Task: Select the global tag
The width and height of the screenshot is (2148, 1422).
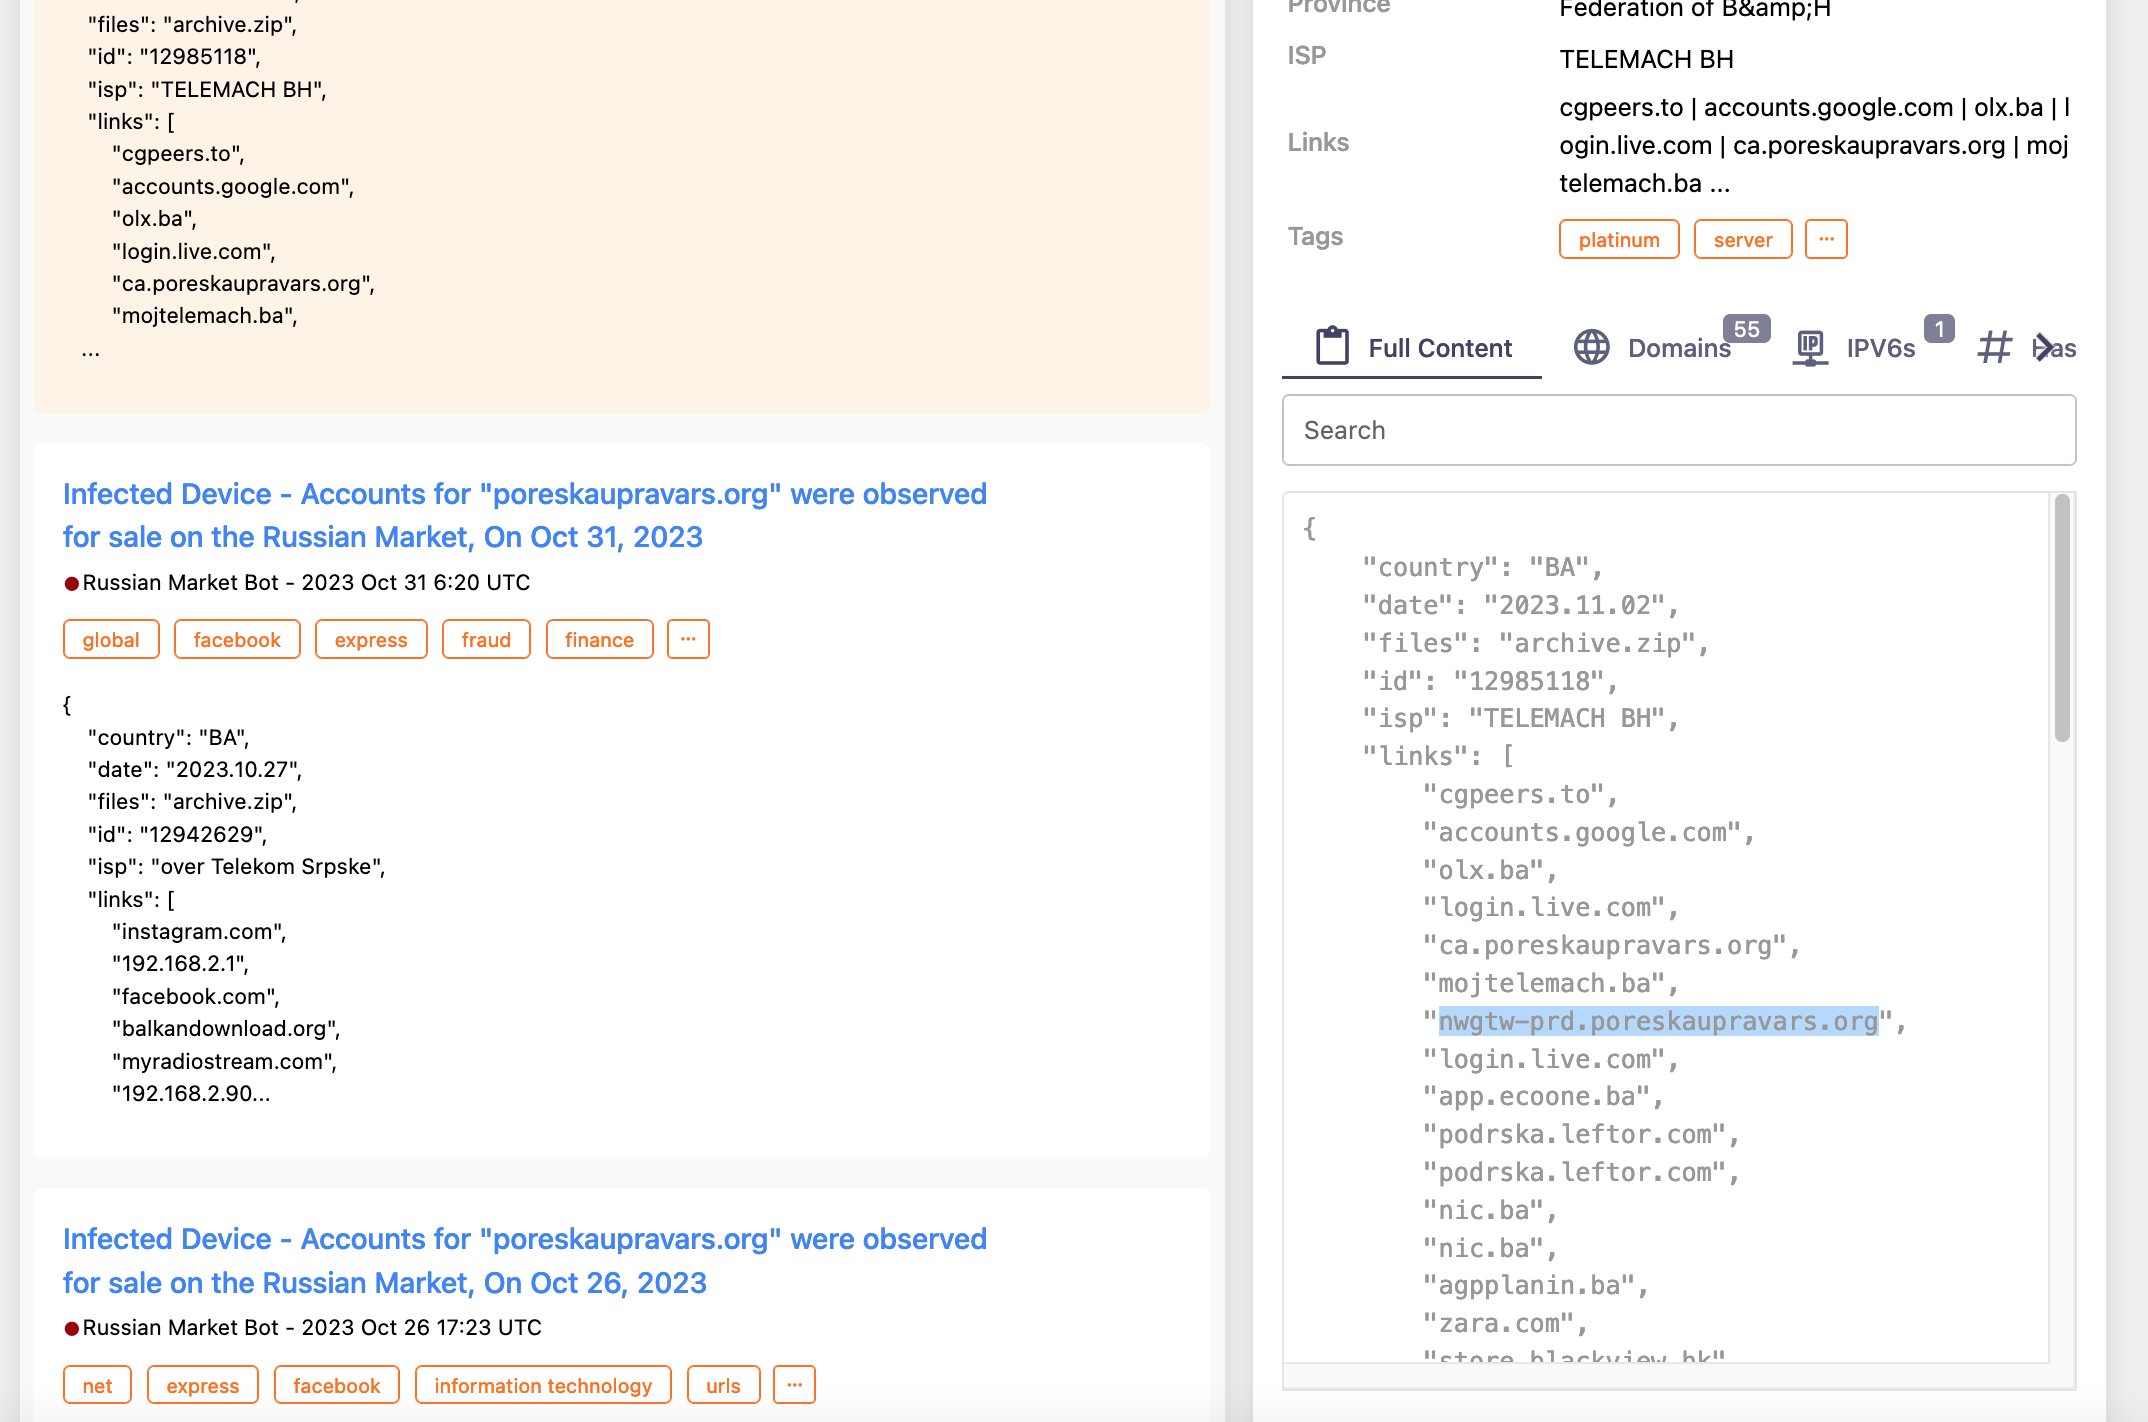Action: [x=111, y=640]
